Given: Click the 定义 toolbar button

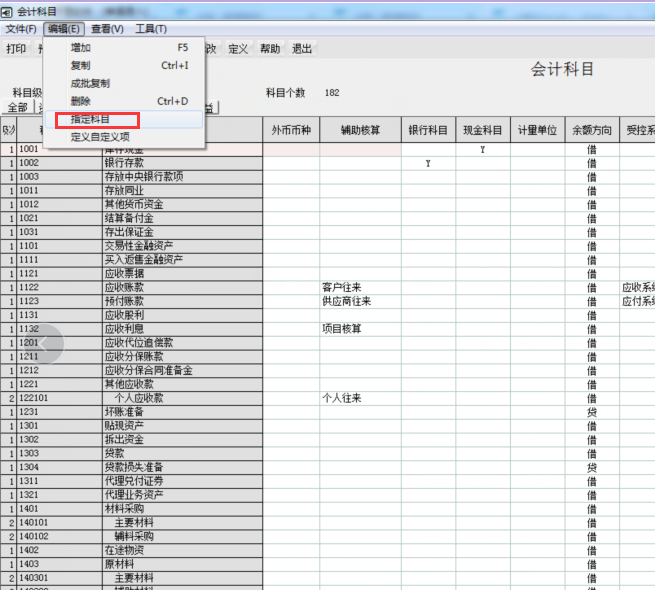Looking at the screenshot, I should click(x=238, y=49).
